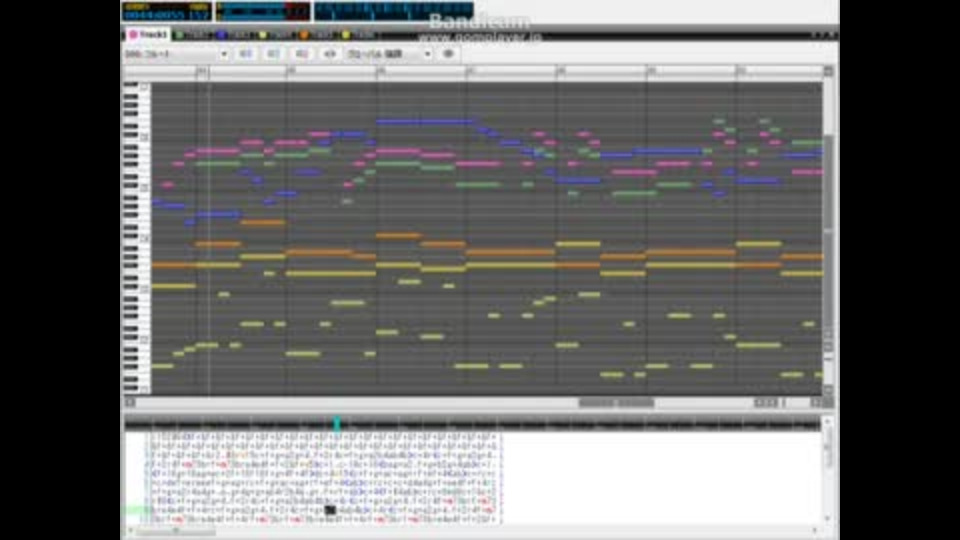Select the yellow track tab after the orange tab

[359, 36]
